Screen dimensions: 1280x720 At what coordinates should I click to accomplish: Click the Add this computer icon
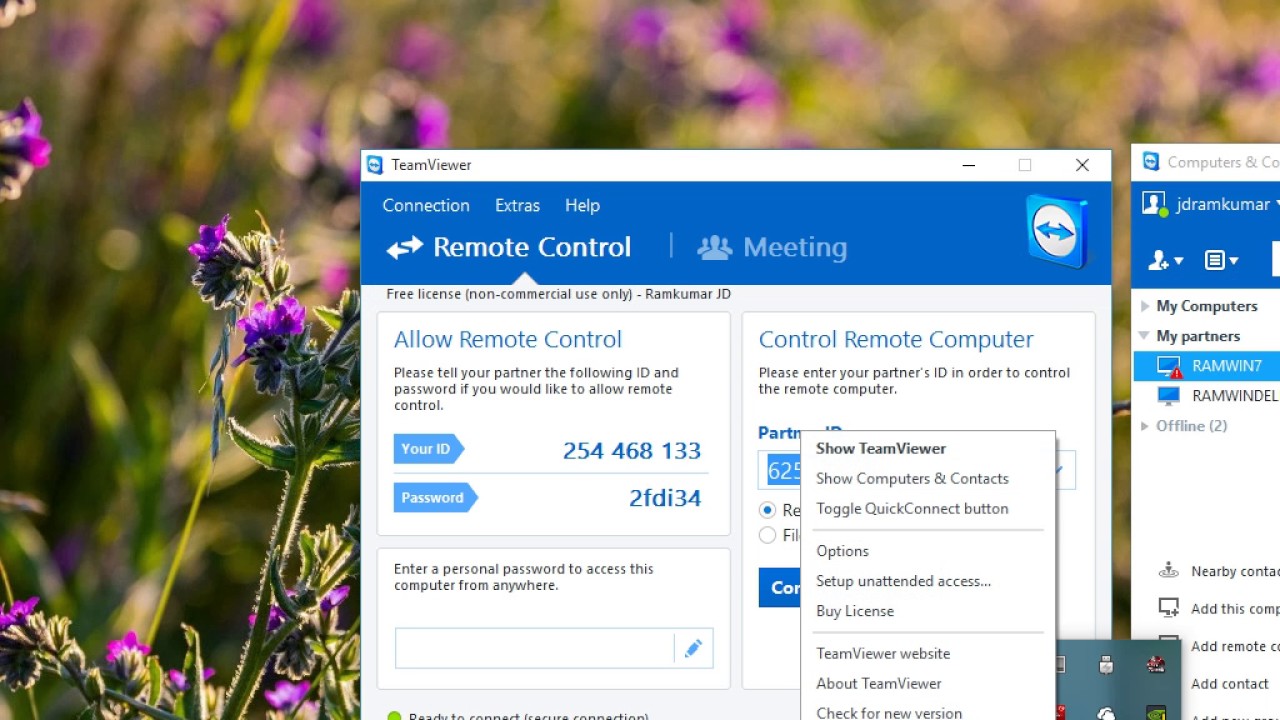pos(1168,608)
